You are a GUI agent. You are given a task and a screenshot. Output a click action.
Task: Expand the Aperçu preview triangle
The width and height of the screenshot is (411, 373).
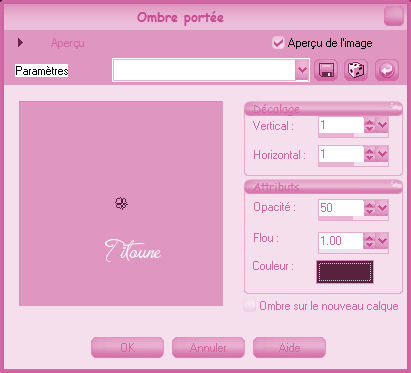coord(20,43)
